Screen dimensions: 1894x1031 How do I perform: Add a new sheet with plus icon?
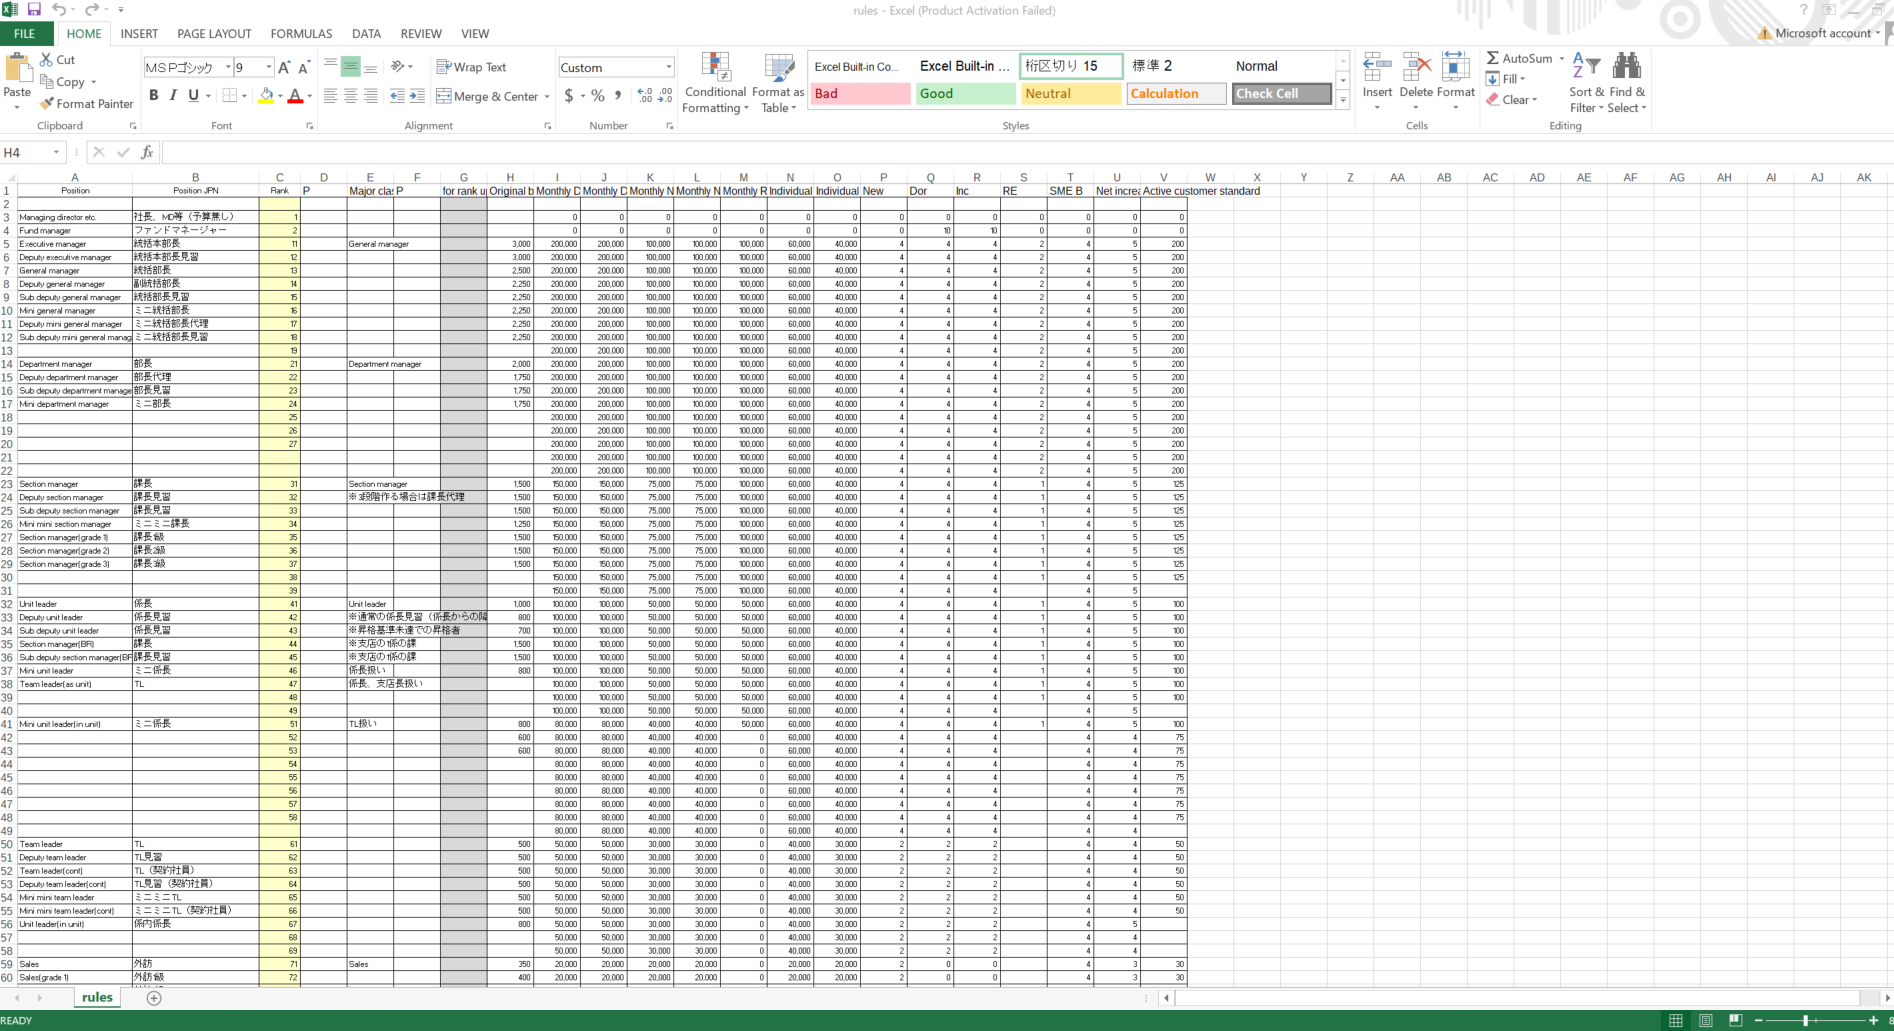[154, 998]
